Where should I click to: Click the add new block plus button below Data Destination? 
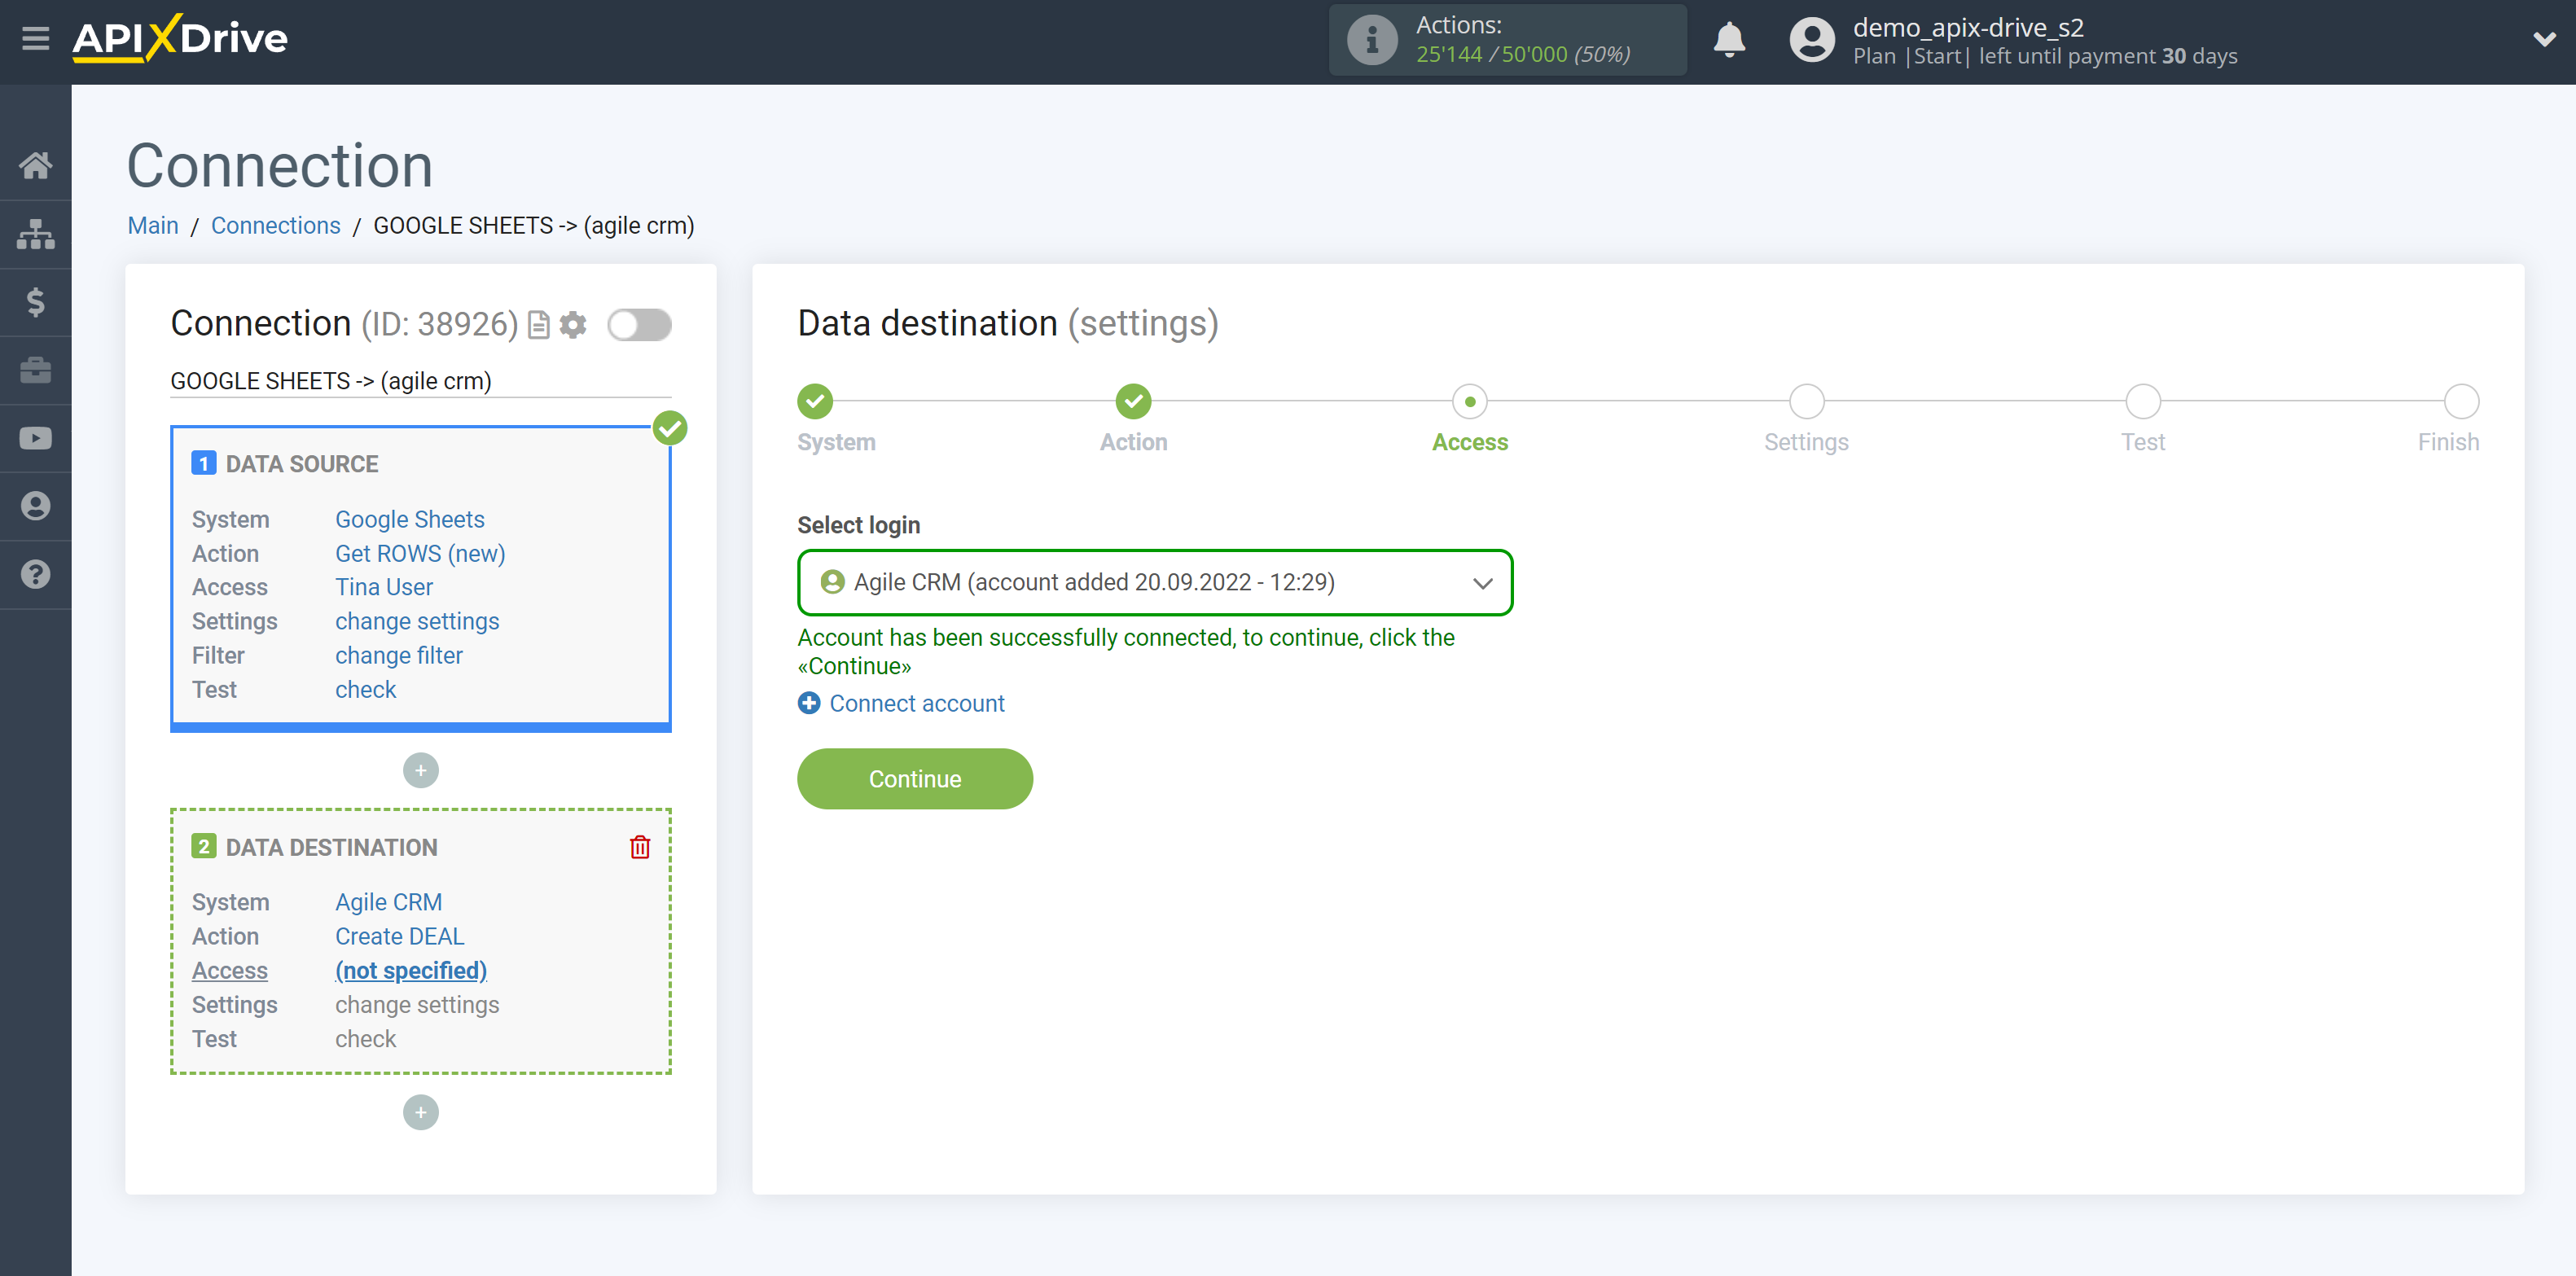tap(420, 1112)
